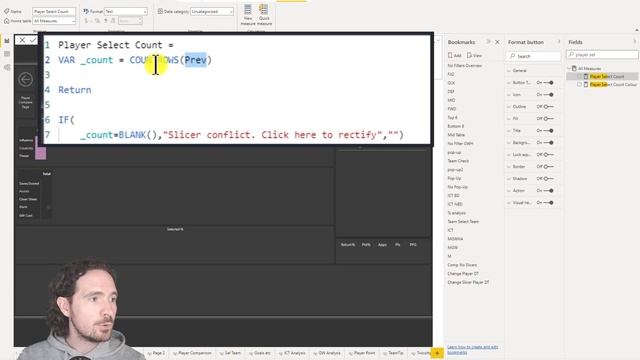This screenshot has width=640, height=360.
Task: Add a new report page with the plus button
Action: tap(437, 353)
